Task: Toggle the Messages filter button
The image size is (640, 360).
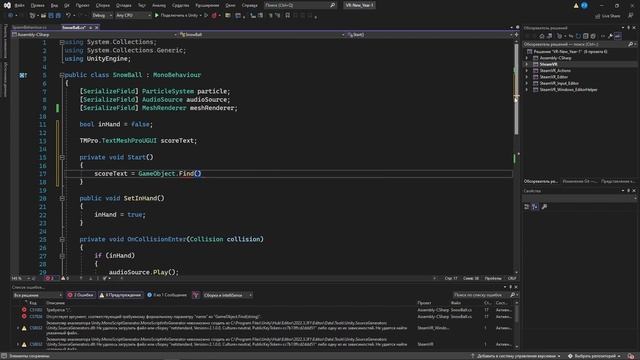Action: pyautogui.click(x=167, y=295)
